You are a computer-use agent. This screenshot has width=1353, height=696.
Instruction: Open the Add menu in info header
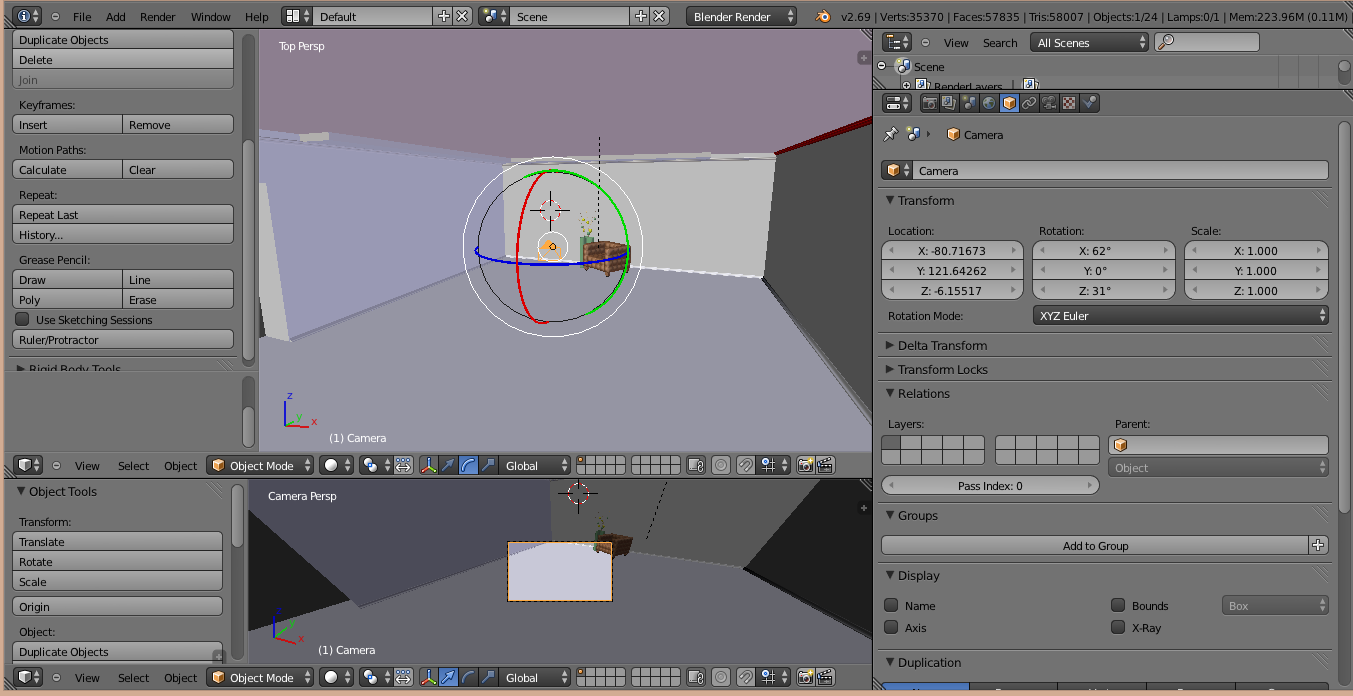[x=116, y=17]
